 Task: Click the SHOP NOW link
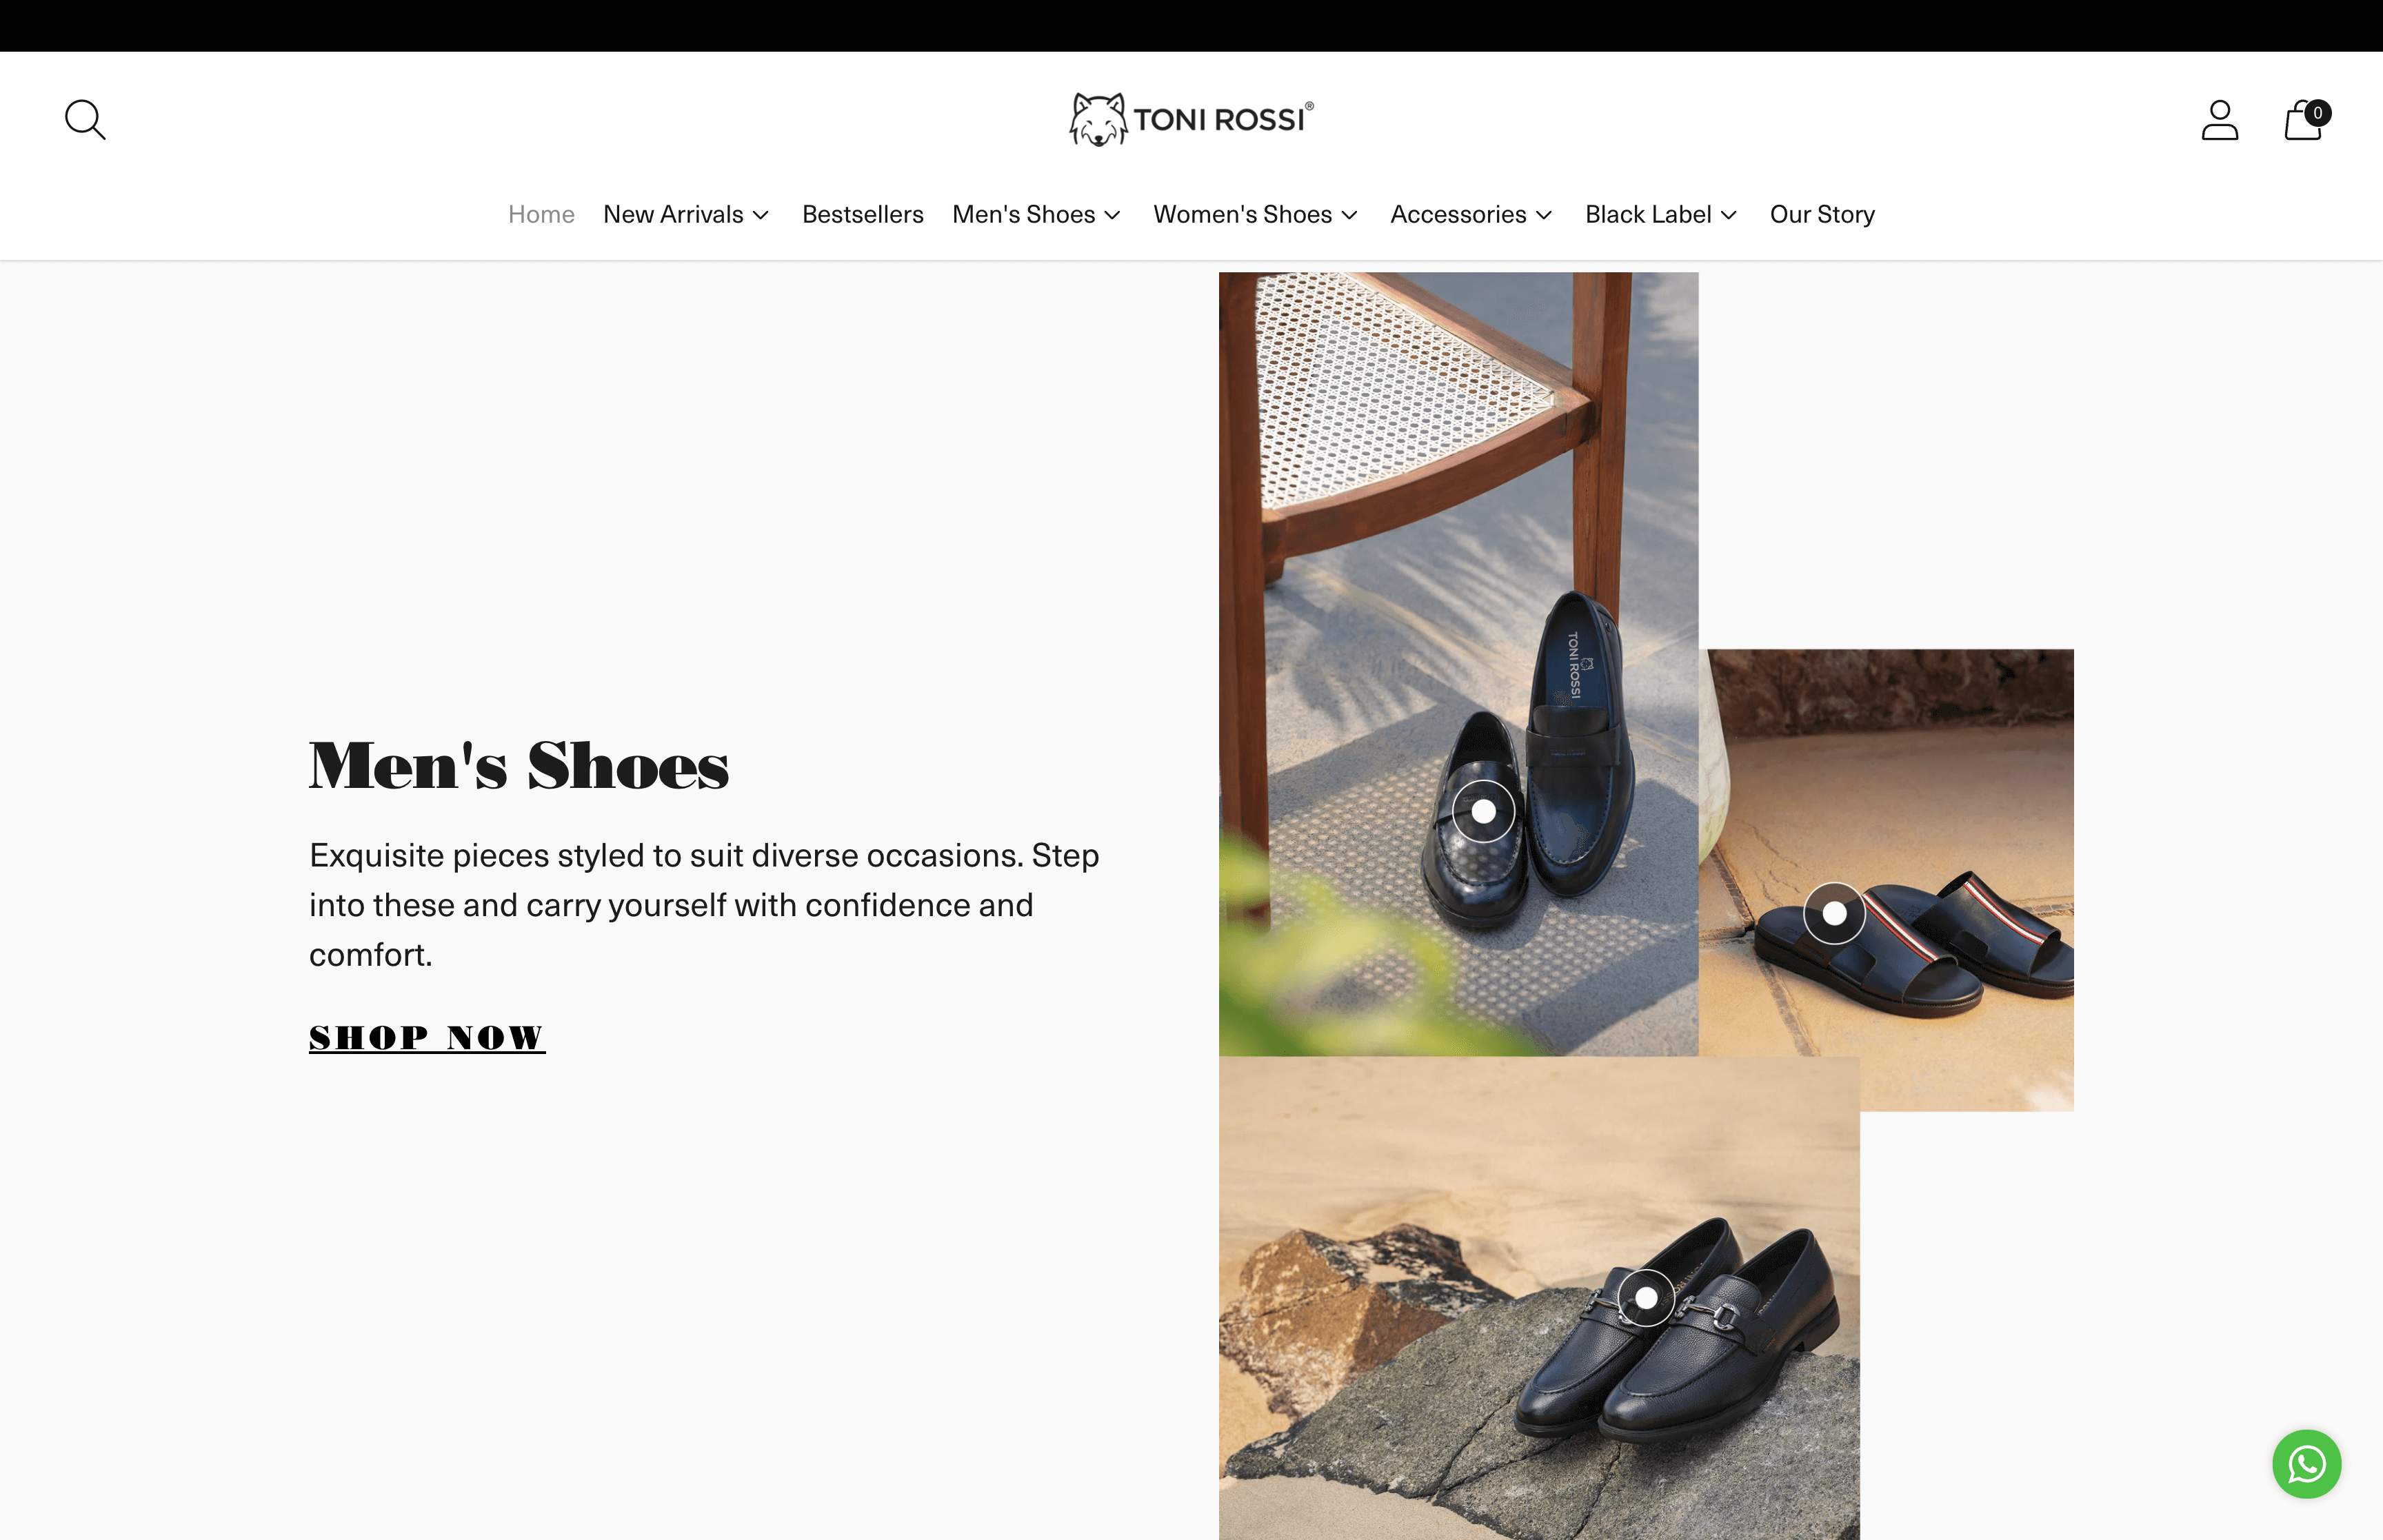pyautogui.click(x=427, y=1038)
